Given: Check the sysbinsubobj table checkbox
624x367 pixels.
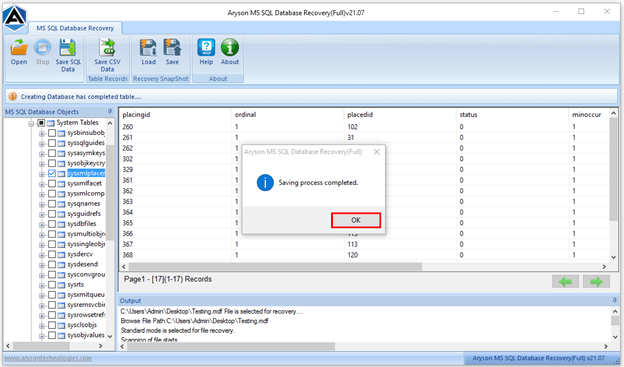Looking at the screenshot, I should (x=52, y=133).
